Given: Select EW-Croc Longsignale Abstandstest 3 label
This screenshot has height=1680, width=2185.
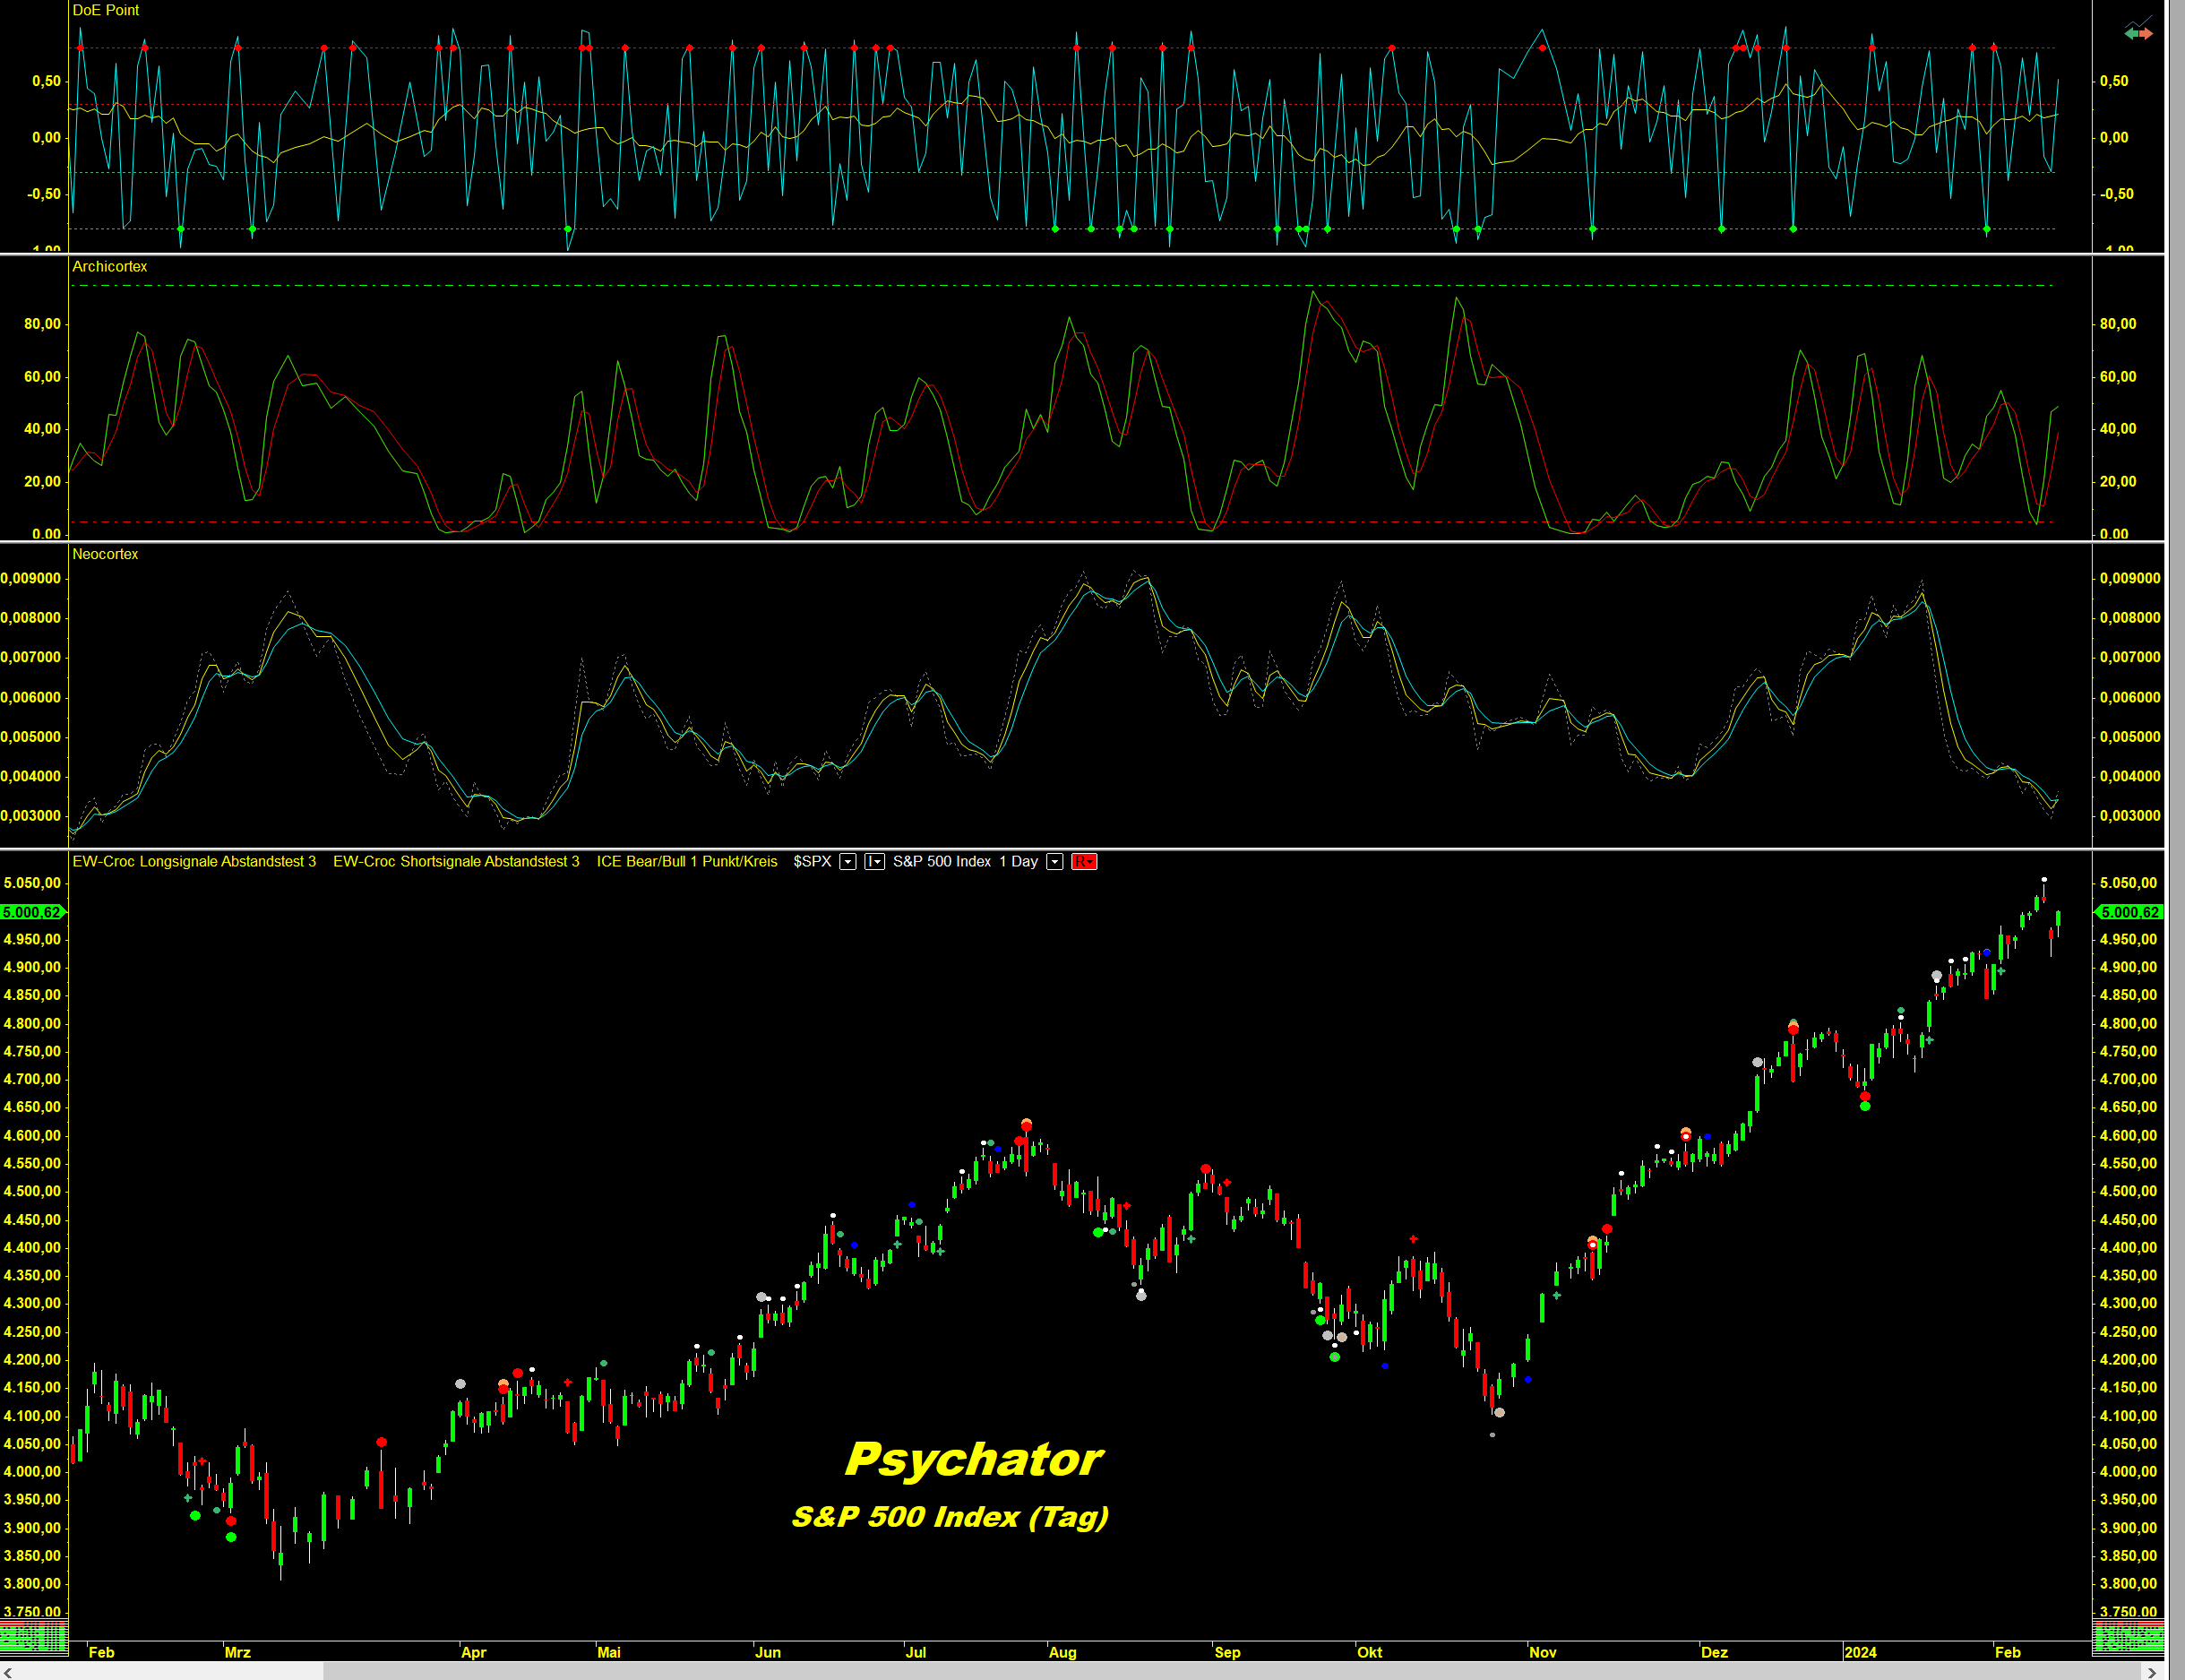Looking at the screenshot, I should (x=194, y=862).
